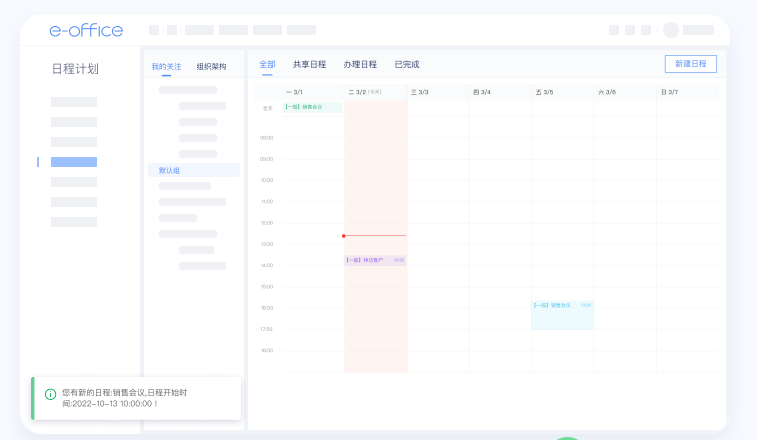
Task: View the 已完成 tab
Action: click(x=407, y=65)
